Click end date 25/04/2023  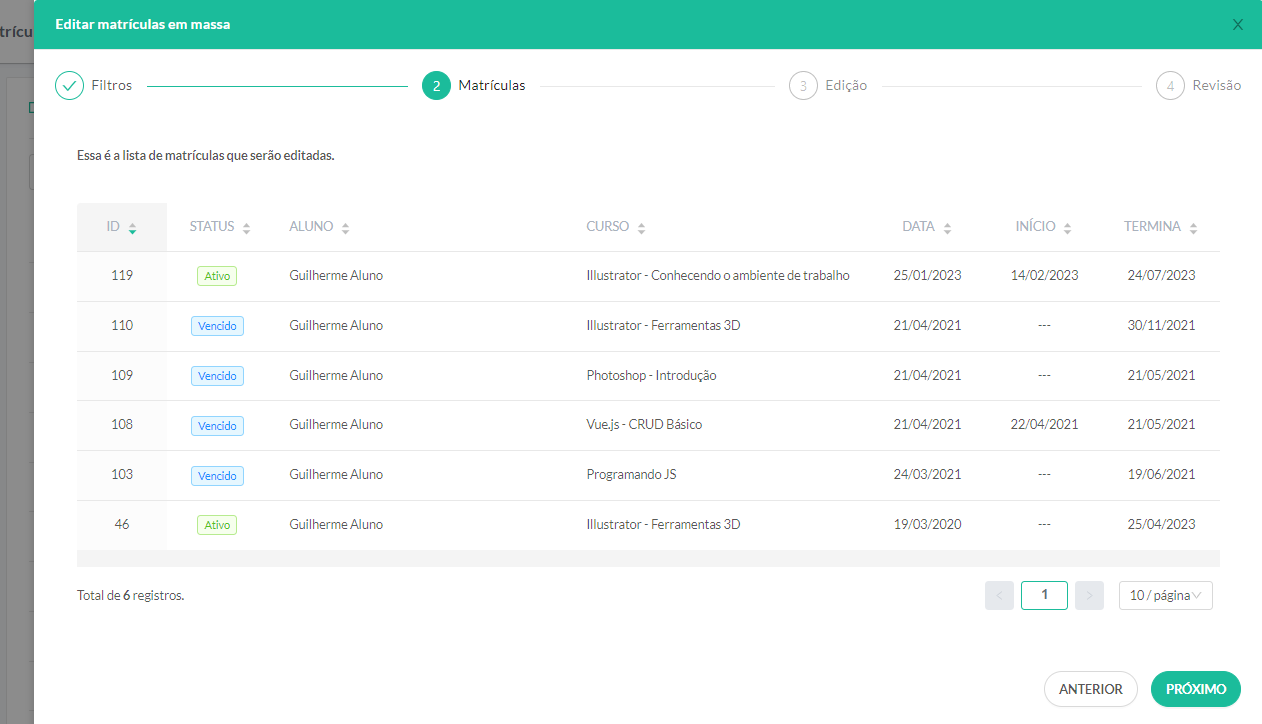tap(1161, 525)
